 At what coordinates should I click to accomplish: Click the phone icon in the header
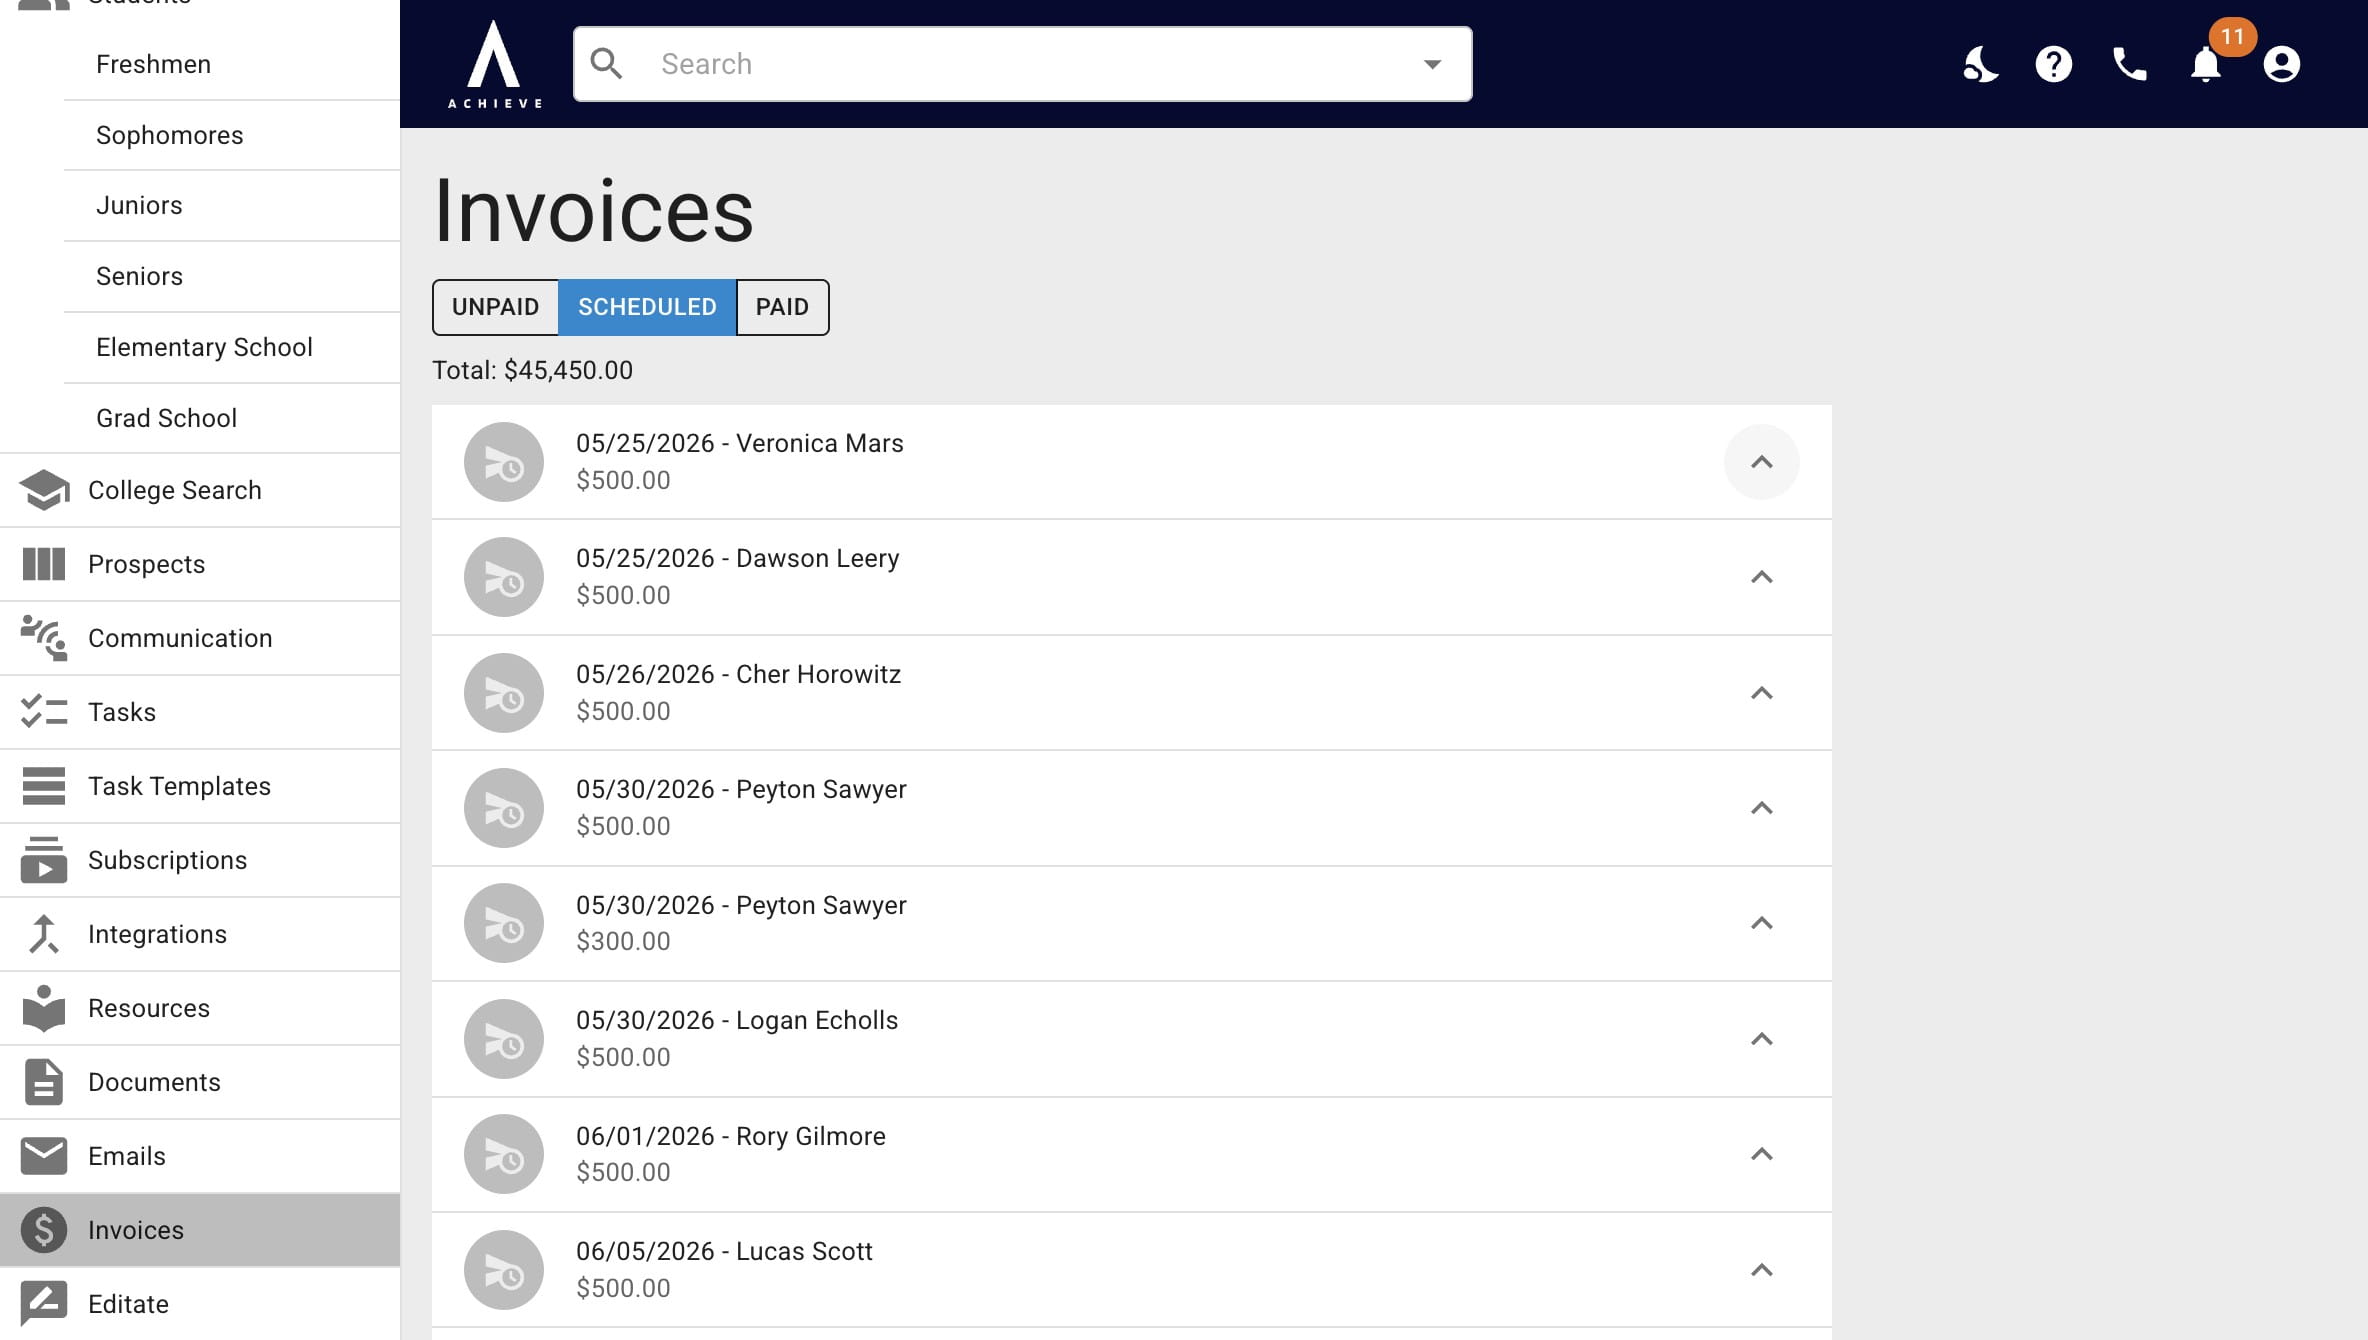click(2130, 64)
